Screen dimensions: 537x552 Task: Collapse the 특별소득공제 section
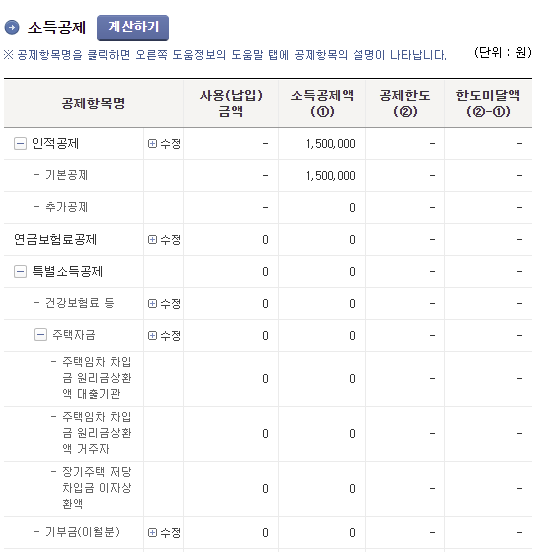tap(20, 271)
